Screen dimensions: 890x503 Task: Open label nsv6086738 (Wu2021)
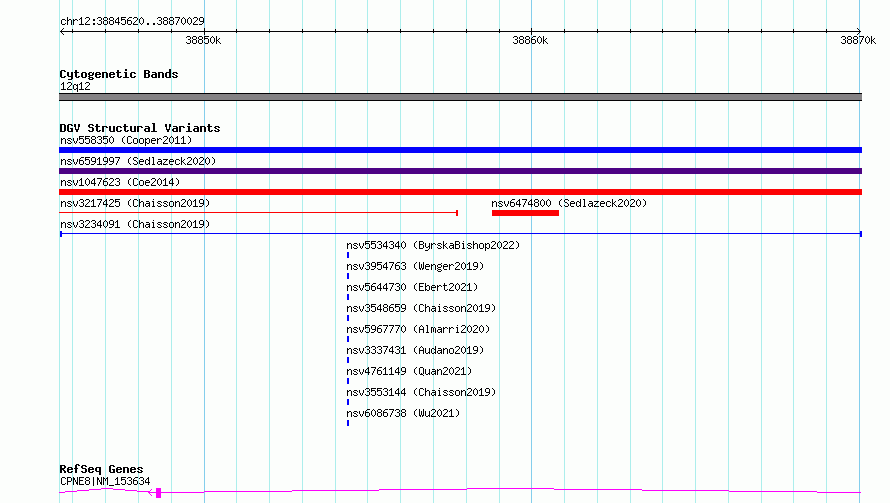click(x=403, y=413)
